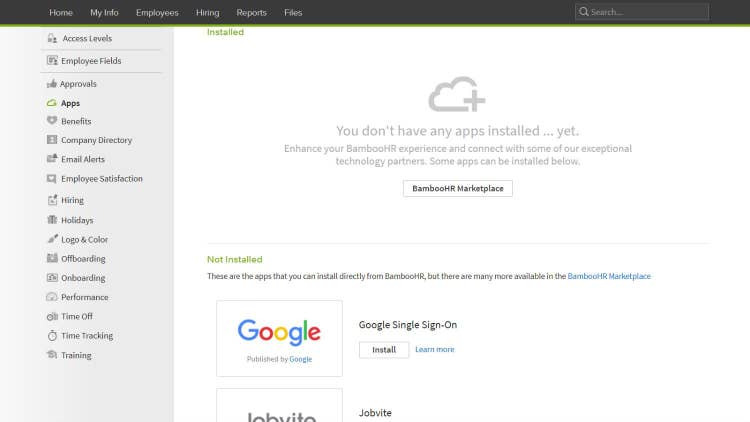Open Offboarding settings

pyautogui.click(x=83, y=258)
